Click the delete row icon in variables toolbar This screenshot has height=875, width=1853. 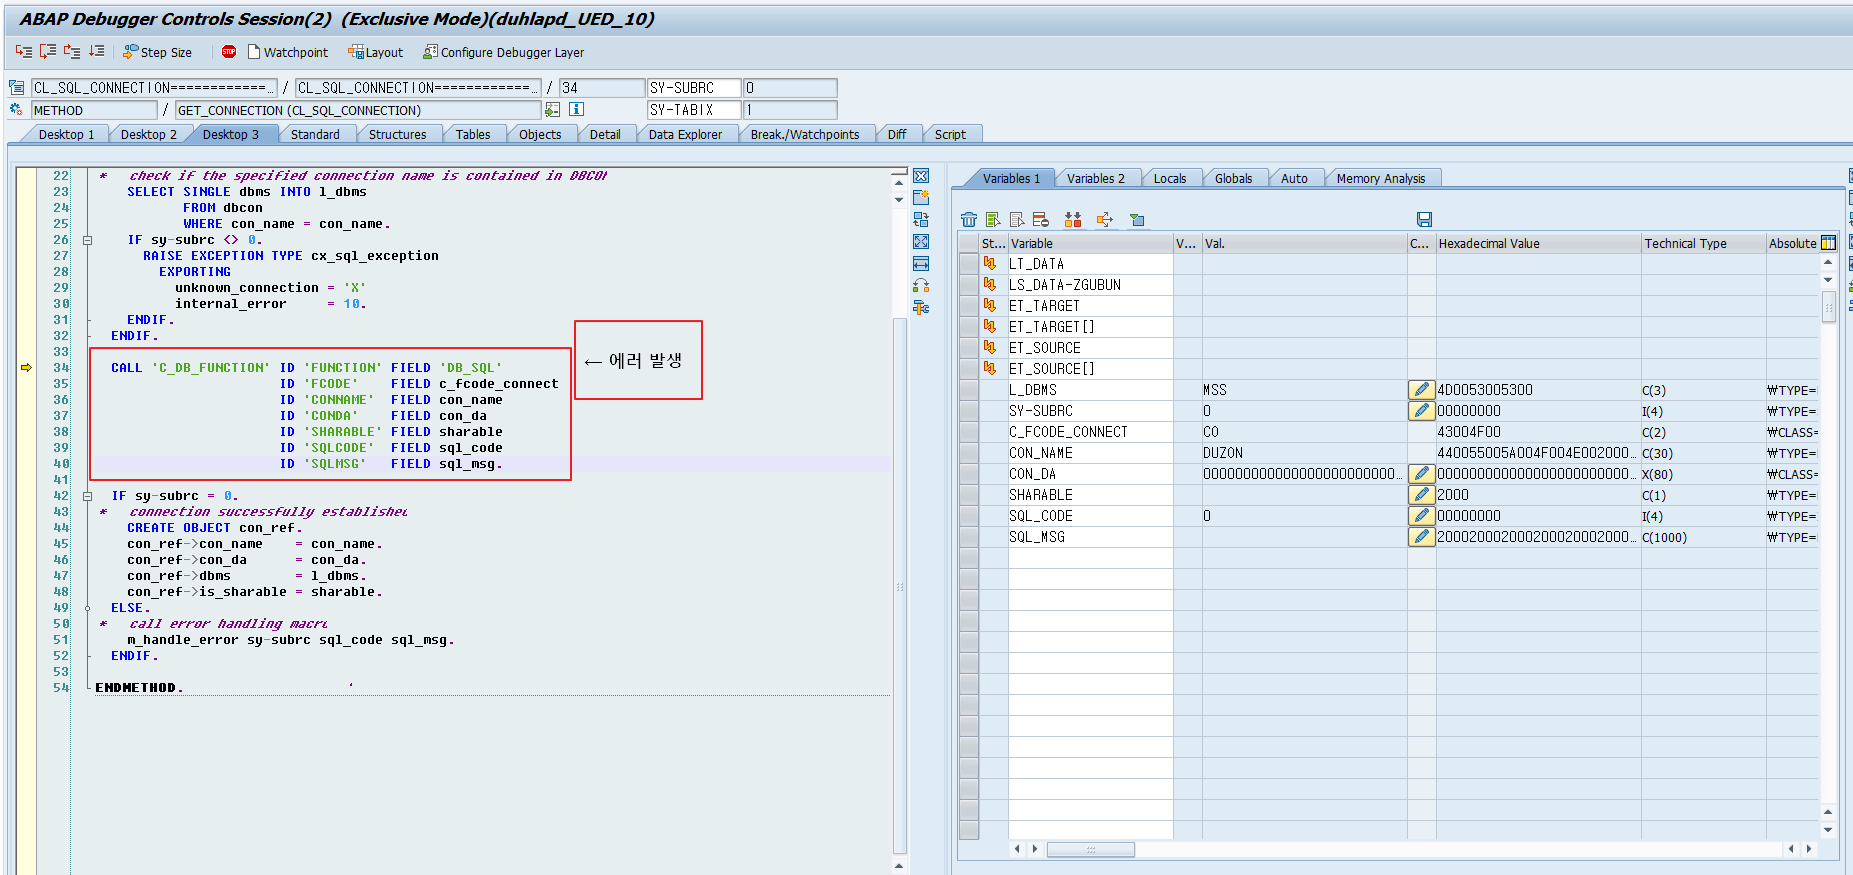[1041, 219]
